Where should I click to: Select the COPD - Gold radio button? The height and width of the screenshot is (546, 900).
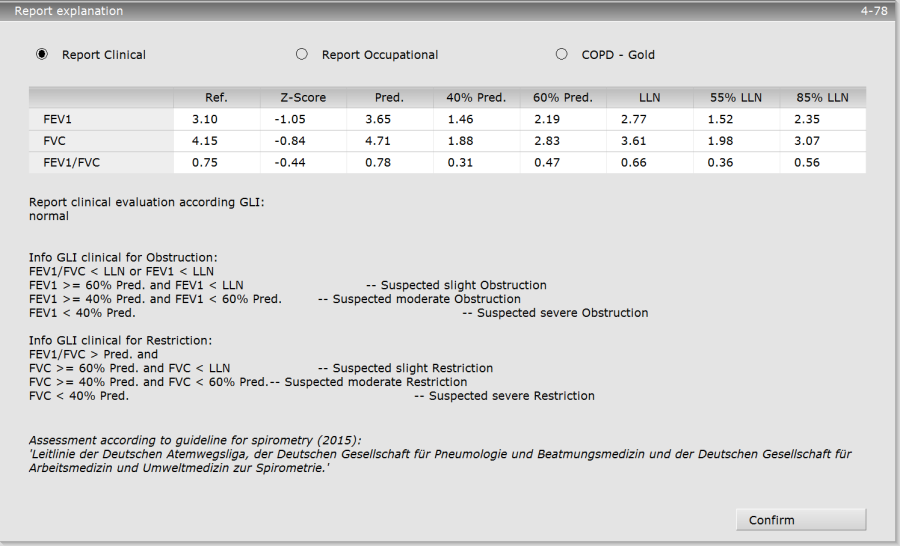click(x=561, y=54)
